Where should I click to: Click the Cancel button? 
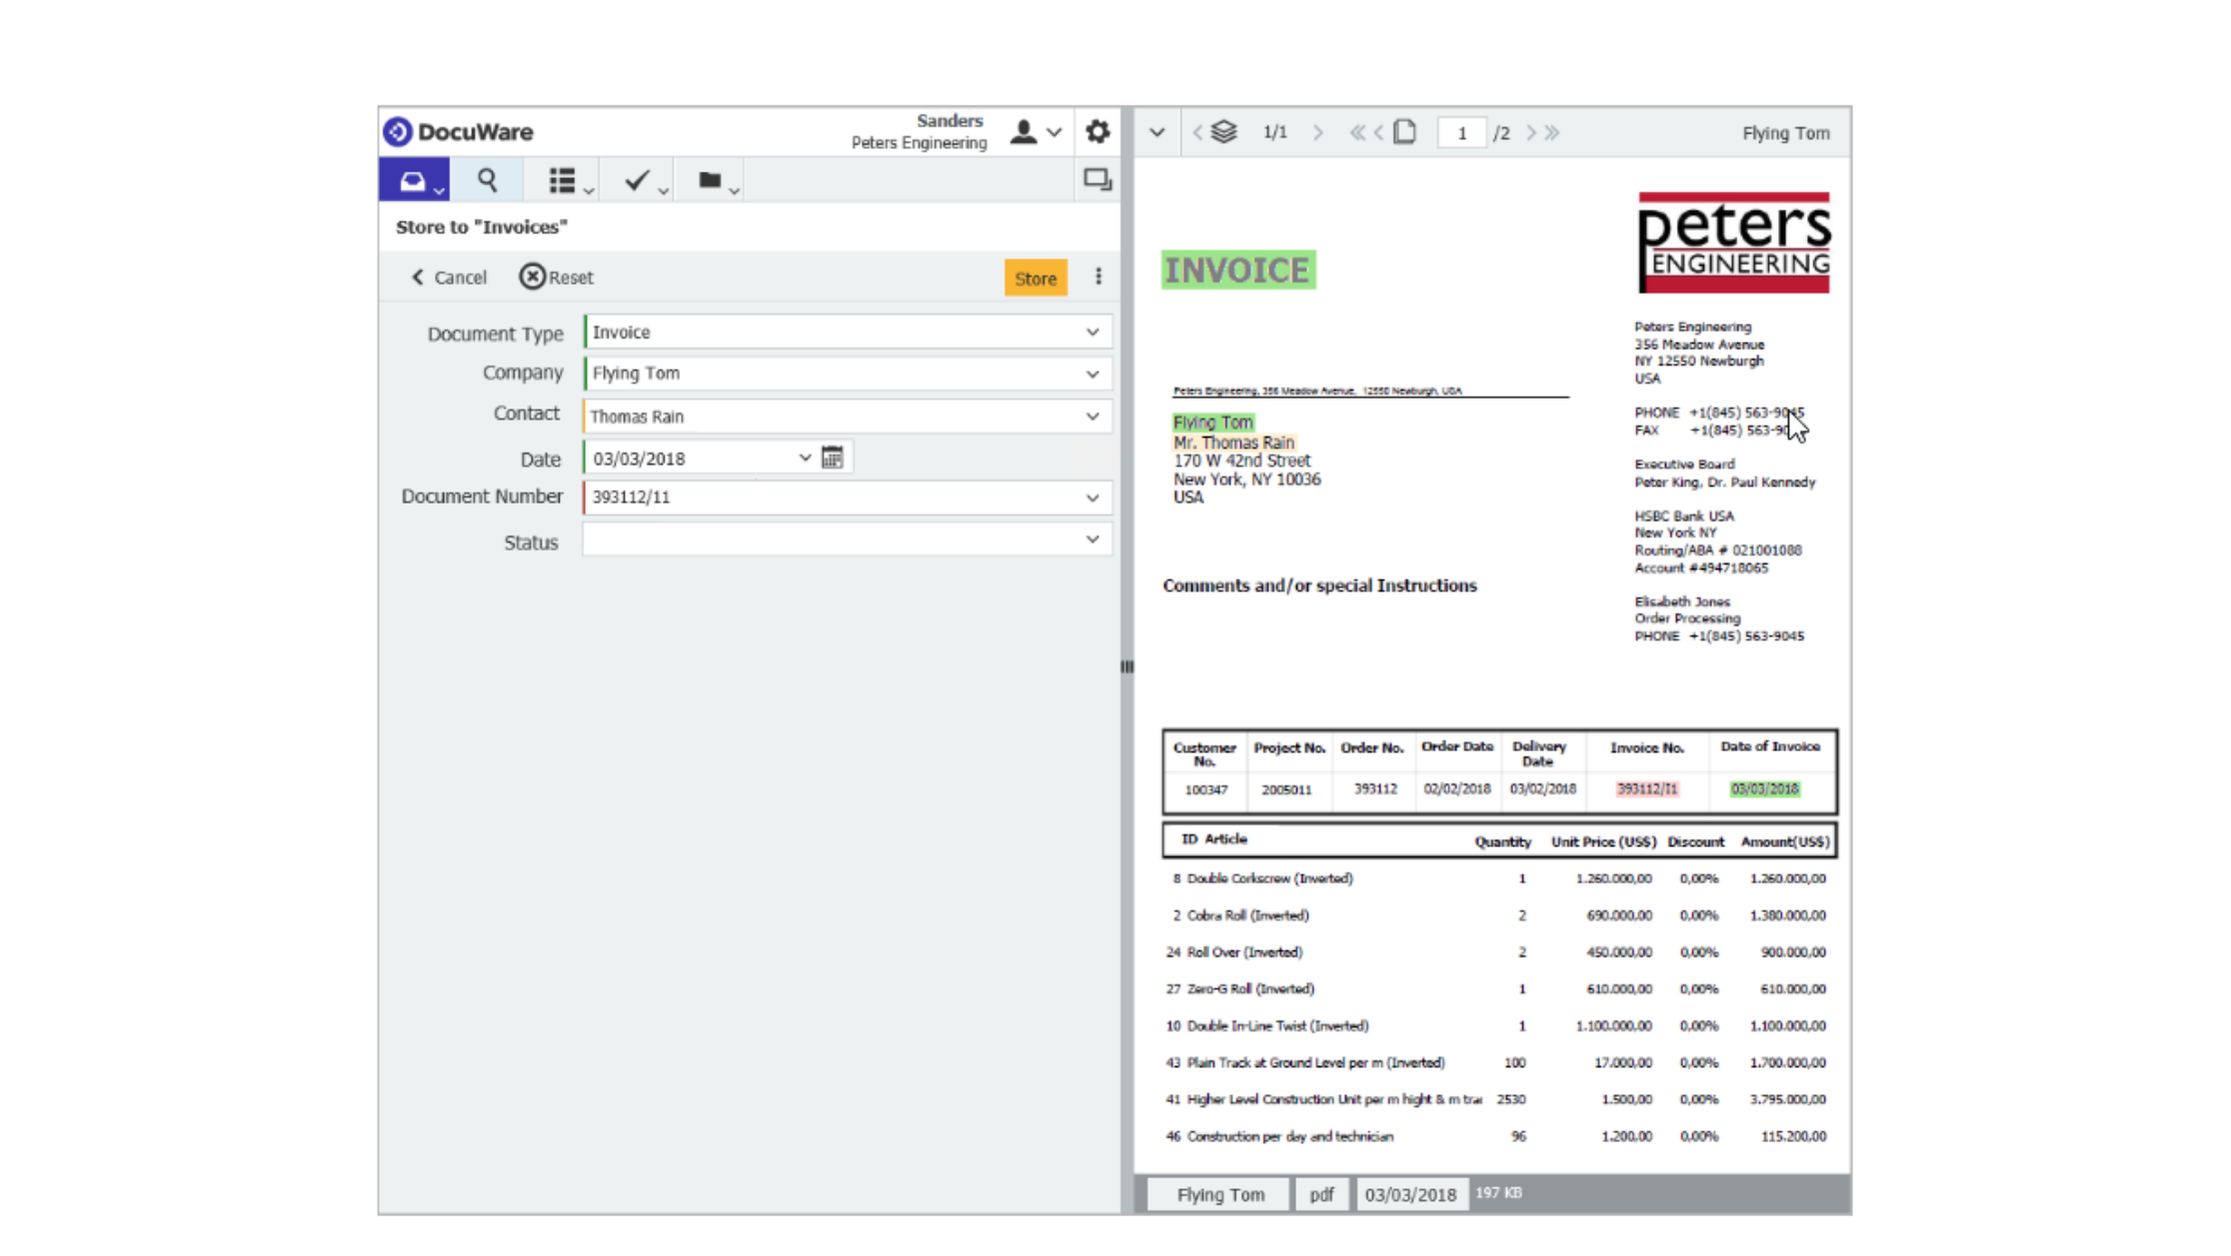click(449, 277)
